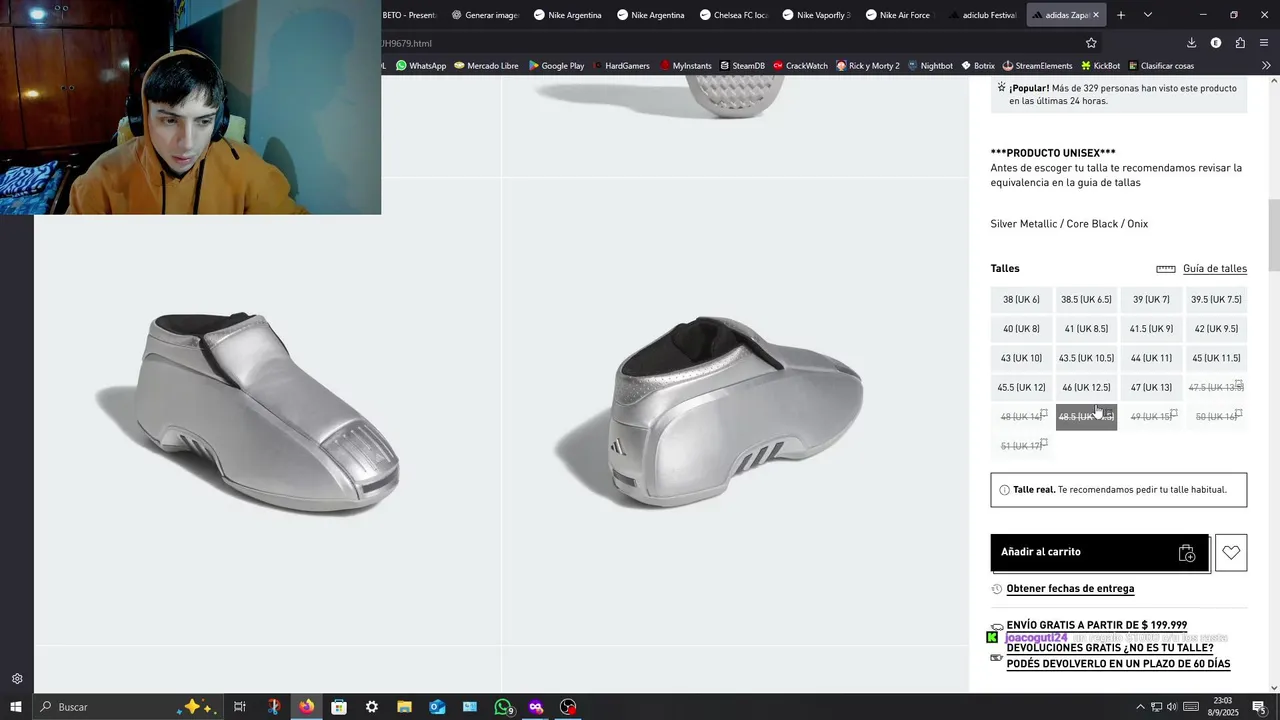
Task: Select size 41 (UK 8.5)
Action: [x=1086, y=329]
